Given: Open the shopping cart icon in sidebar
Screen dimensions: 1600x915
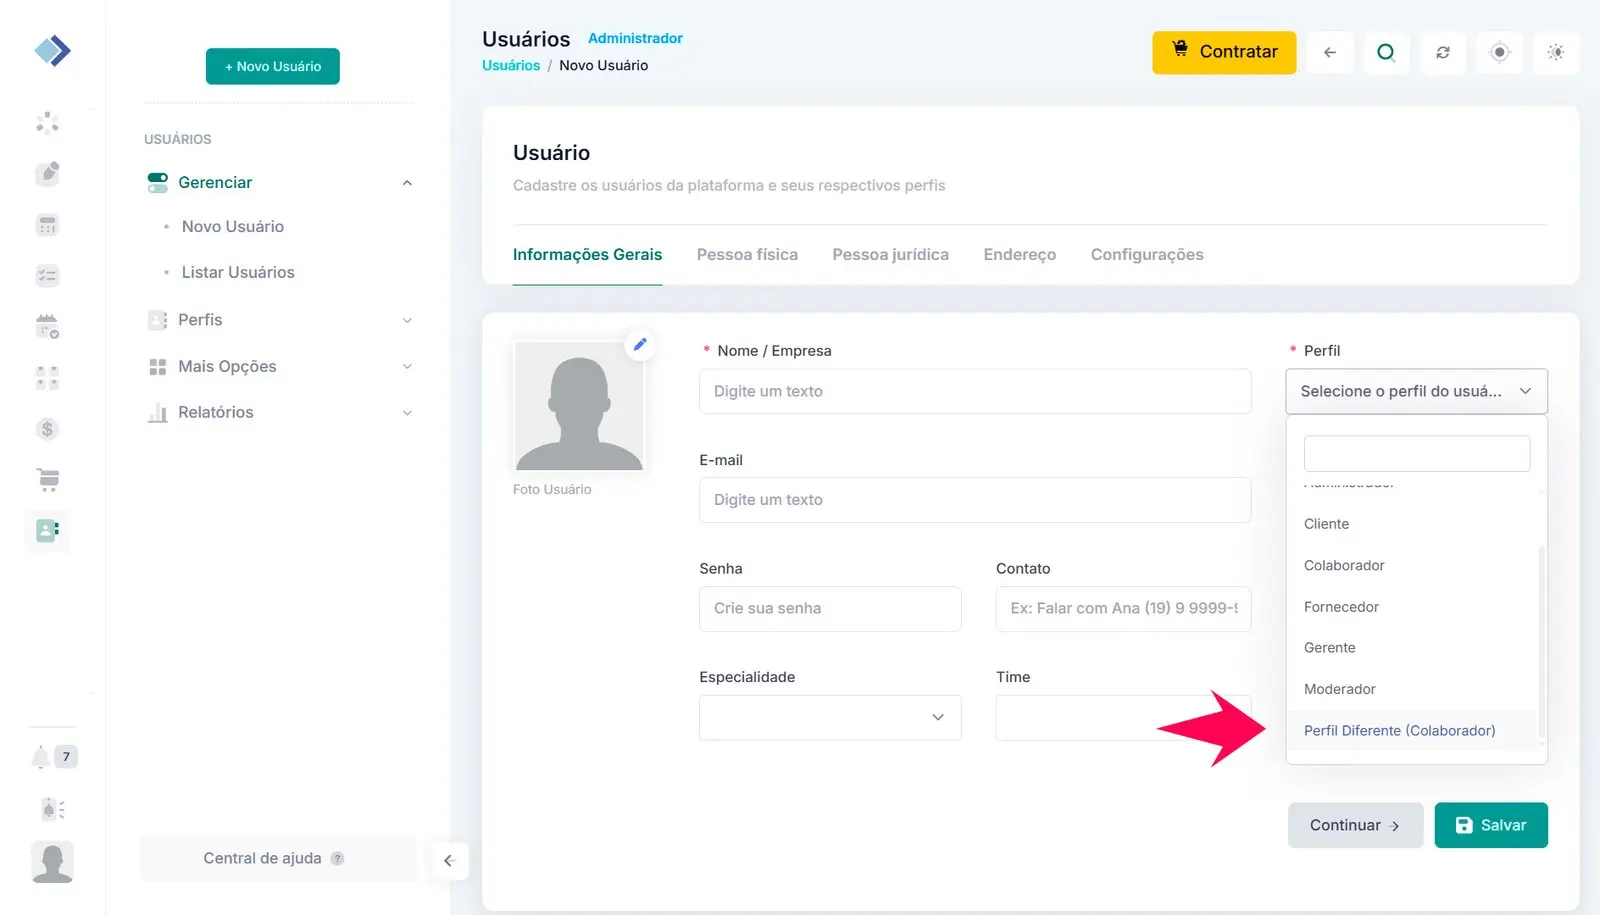Looking at the screenshot, I should [47, 480].
